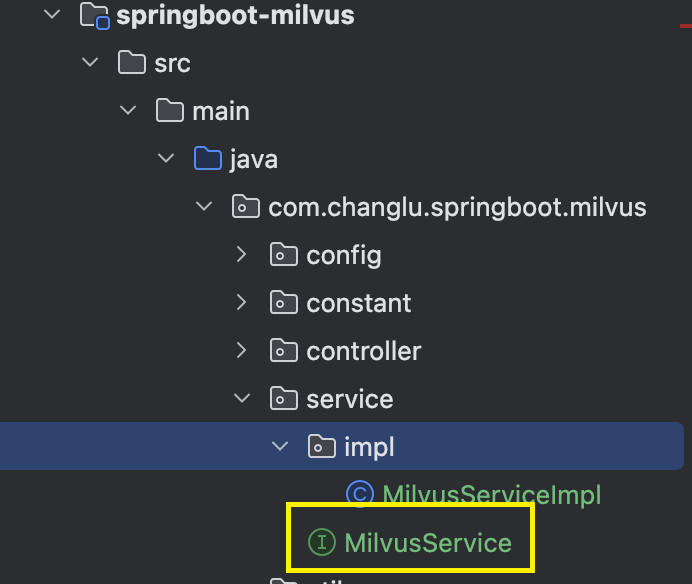Collapse the src folder chevron
692x584 pixels.
pyautogui.click(x=90, y=62)
